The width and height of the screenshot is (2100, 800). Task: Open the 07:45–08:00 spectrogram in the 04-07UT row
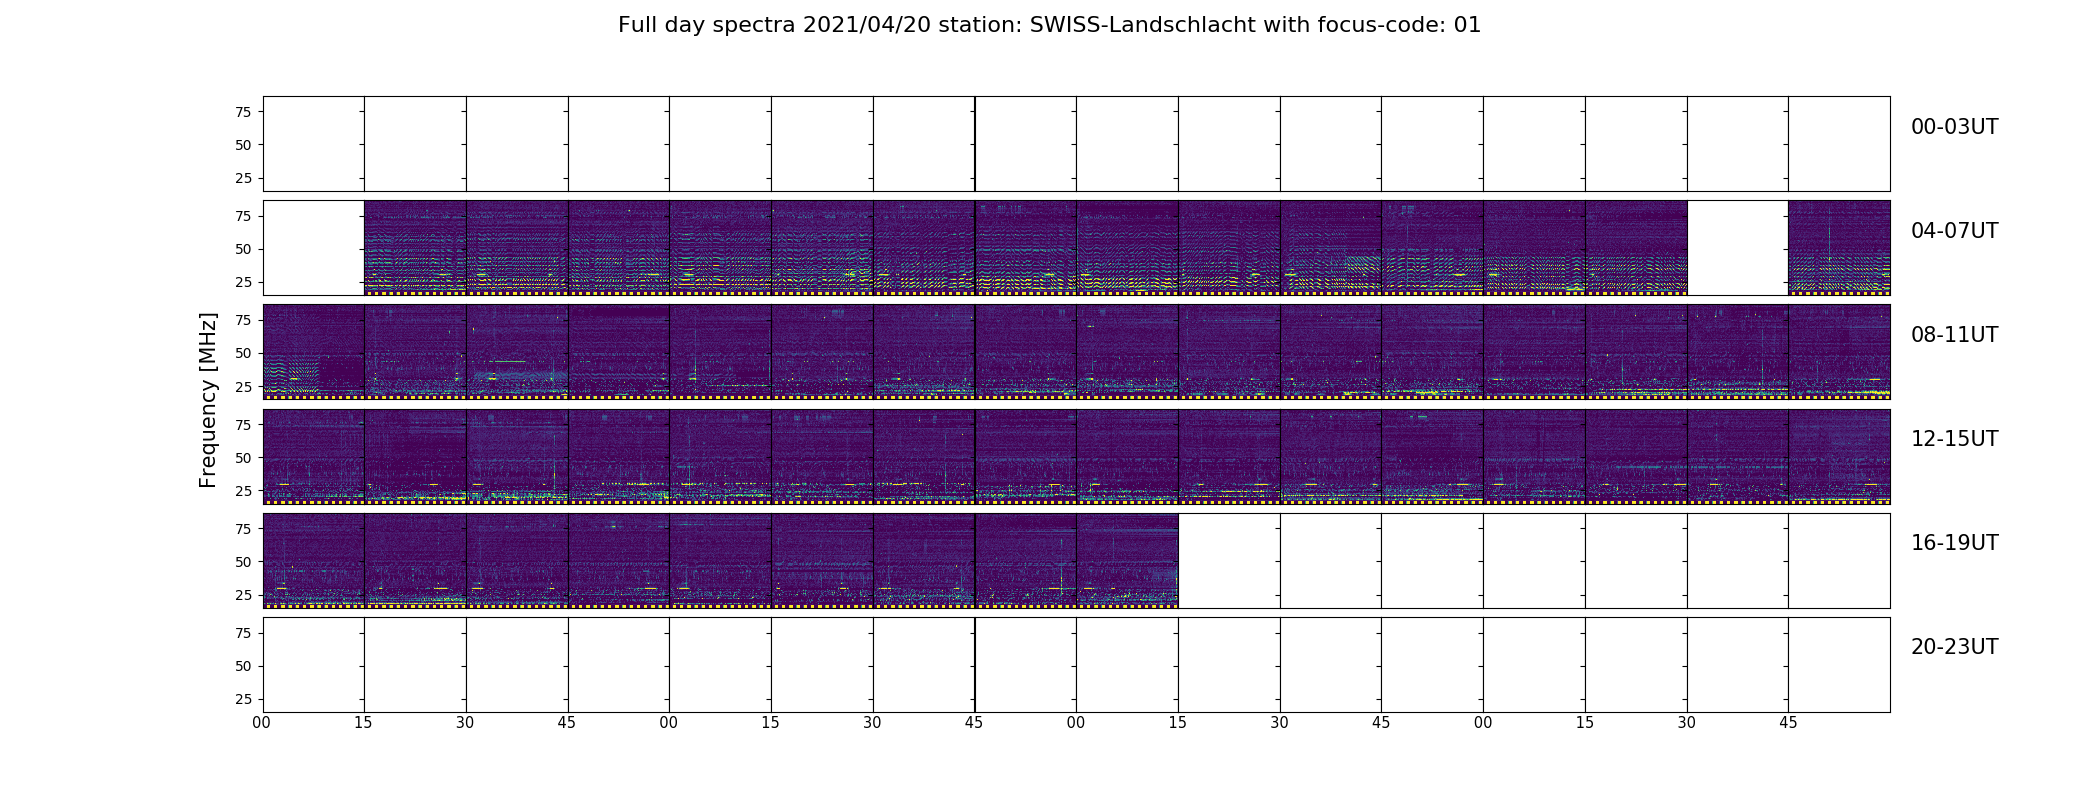pos(1839,248)
